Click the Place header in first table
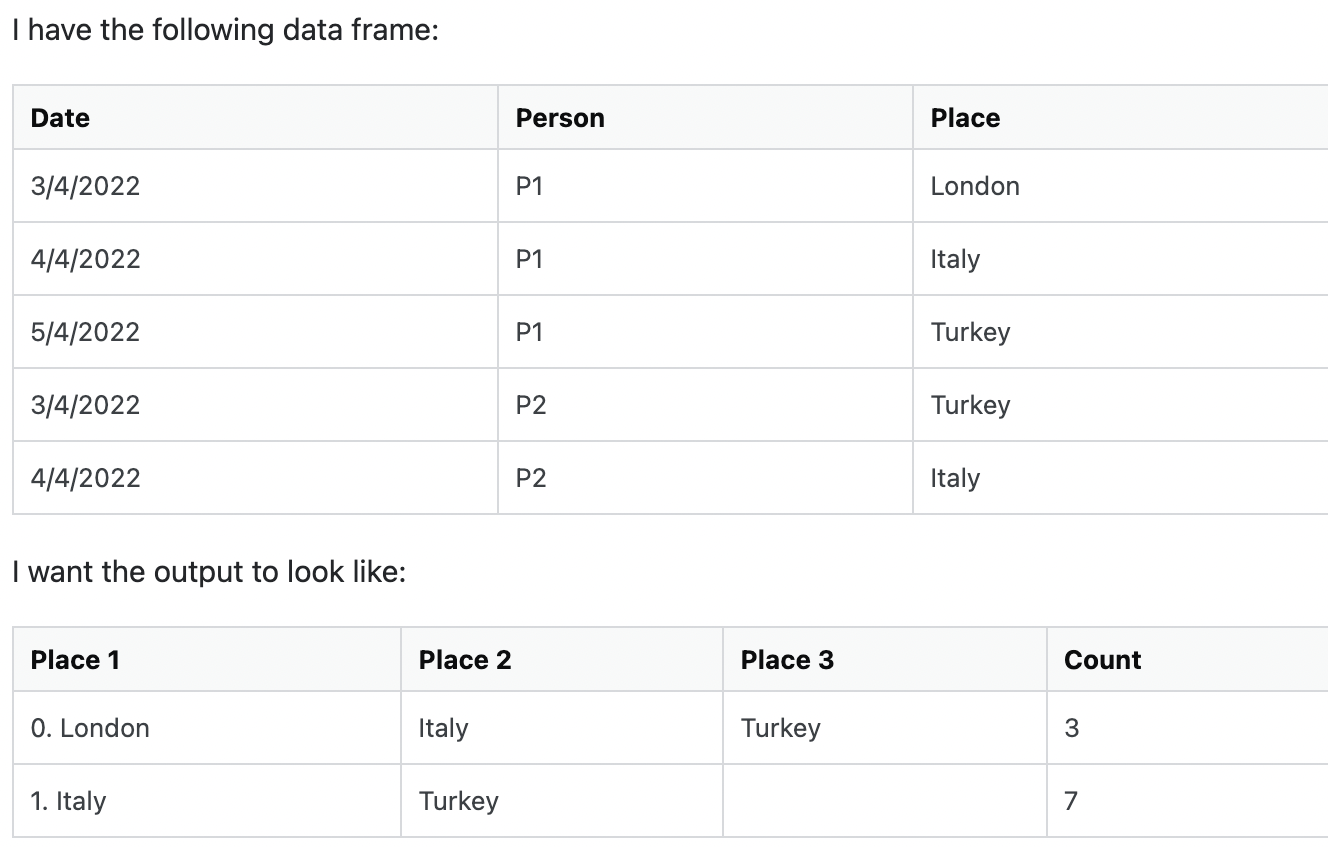The height and width of the screenshot is (847, 1328). pyautogui.click(x=965, y=118)
